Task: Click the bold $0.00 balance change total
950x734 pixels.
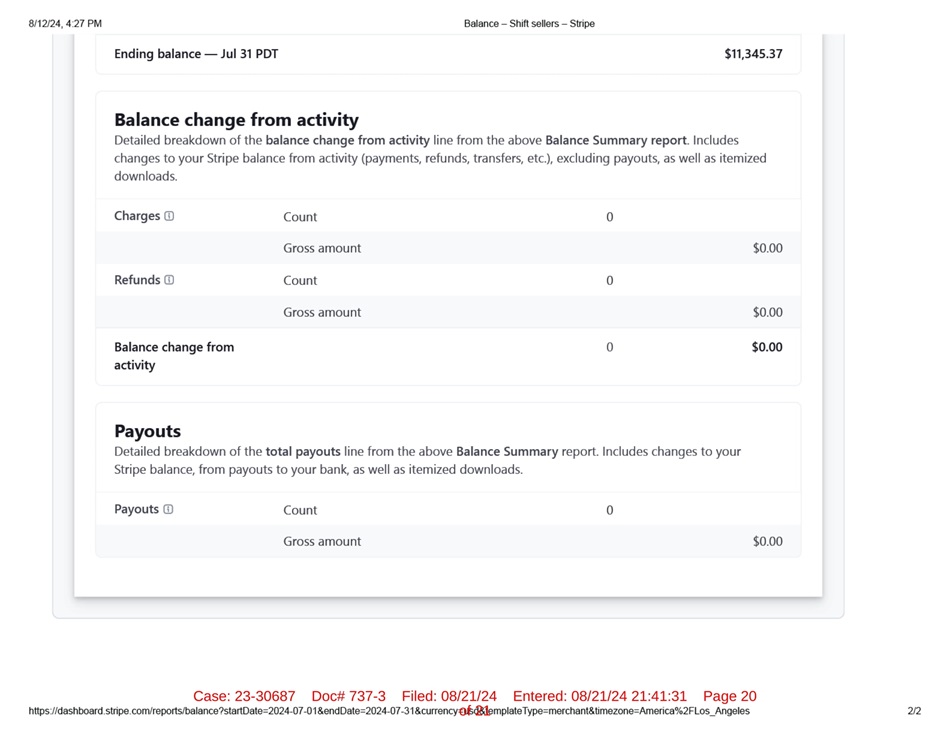Action: point(767,347)
